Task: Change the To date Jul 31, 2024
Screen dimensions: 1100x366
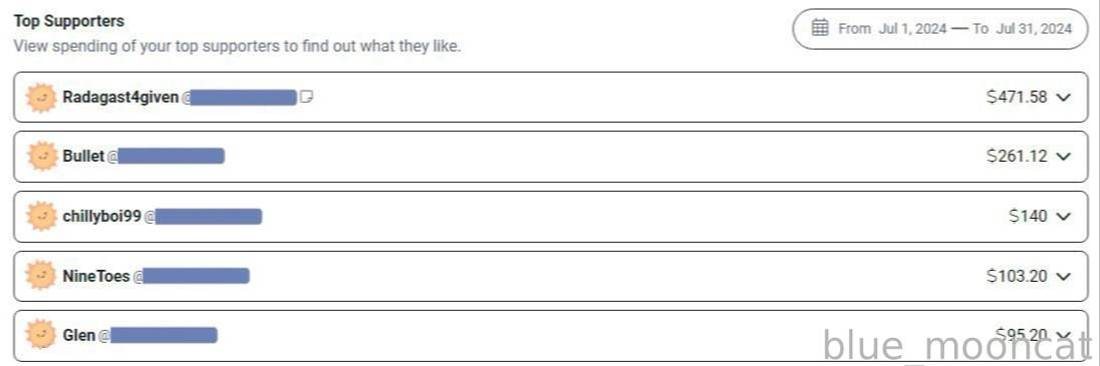Action: [x=1033, y=29]
